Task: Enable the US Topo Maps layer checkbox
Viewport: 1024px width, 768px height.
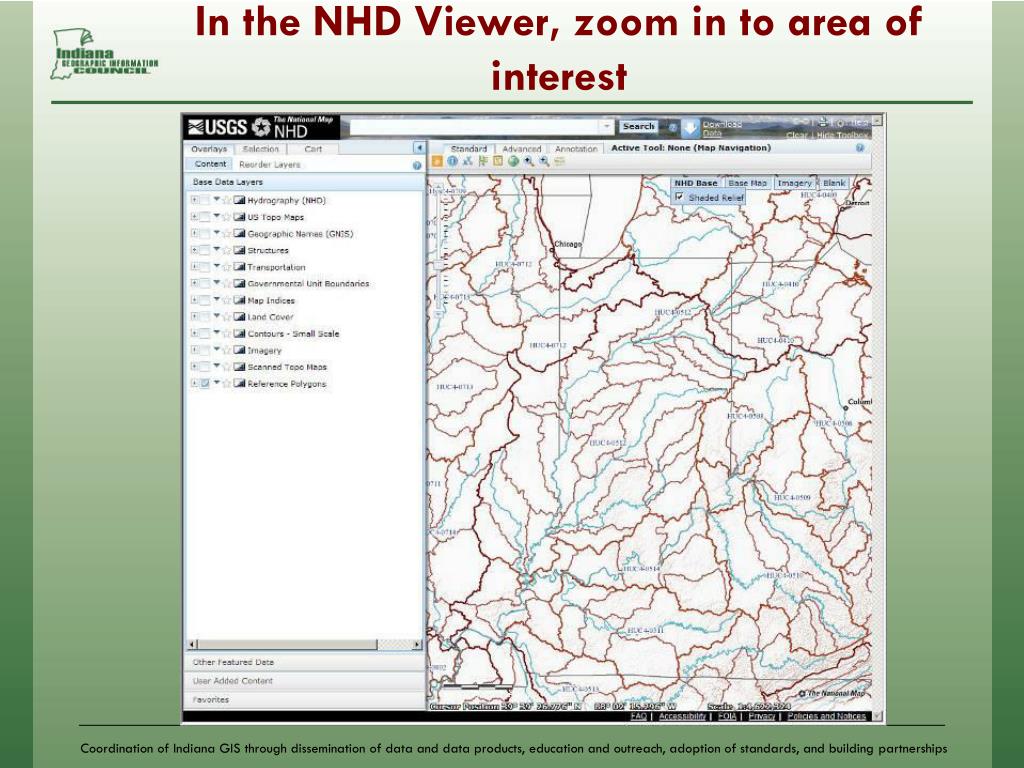Action: [205, 217]
